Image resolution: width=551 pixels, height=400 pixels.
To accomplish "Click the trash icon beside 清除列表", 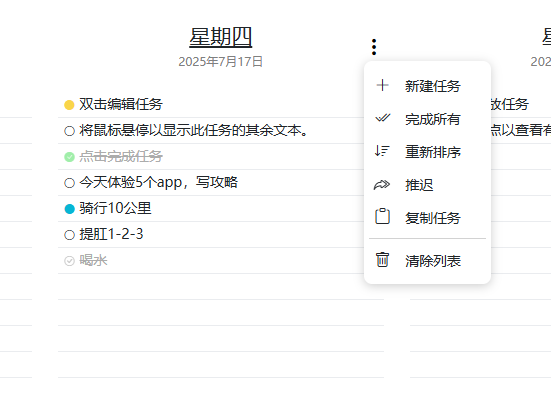I will pos(382,260).
